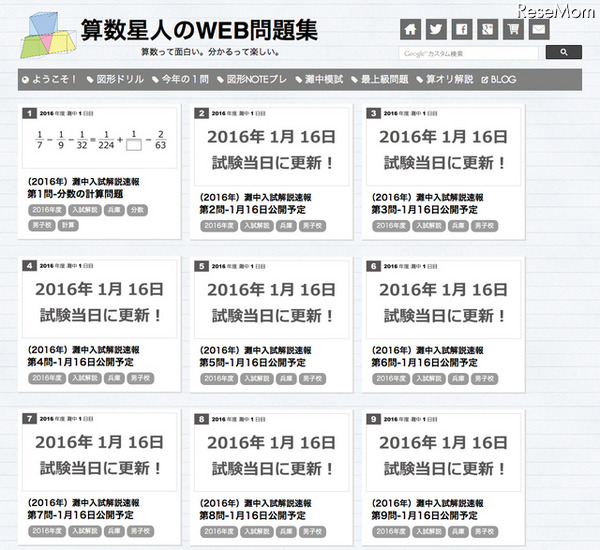Image resolution: width=600 pixels, height=550 pixels.
Task: Click the number 8 badge on card 8
Action: tap(201, 419)
